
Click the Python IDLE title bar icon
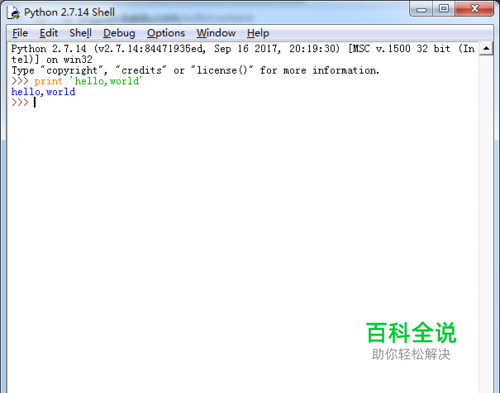(14, 12)
